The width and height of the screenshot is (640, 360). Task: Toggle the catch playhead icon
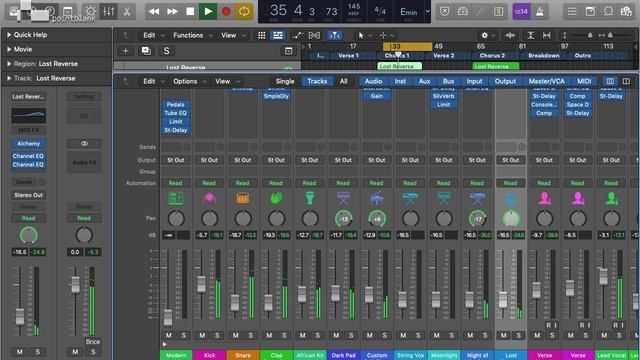point(334,36)
